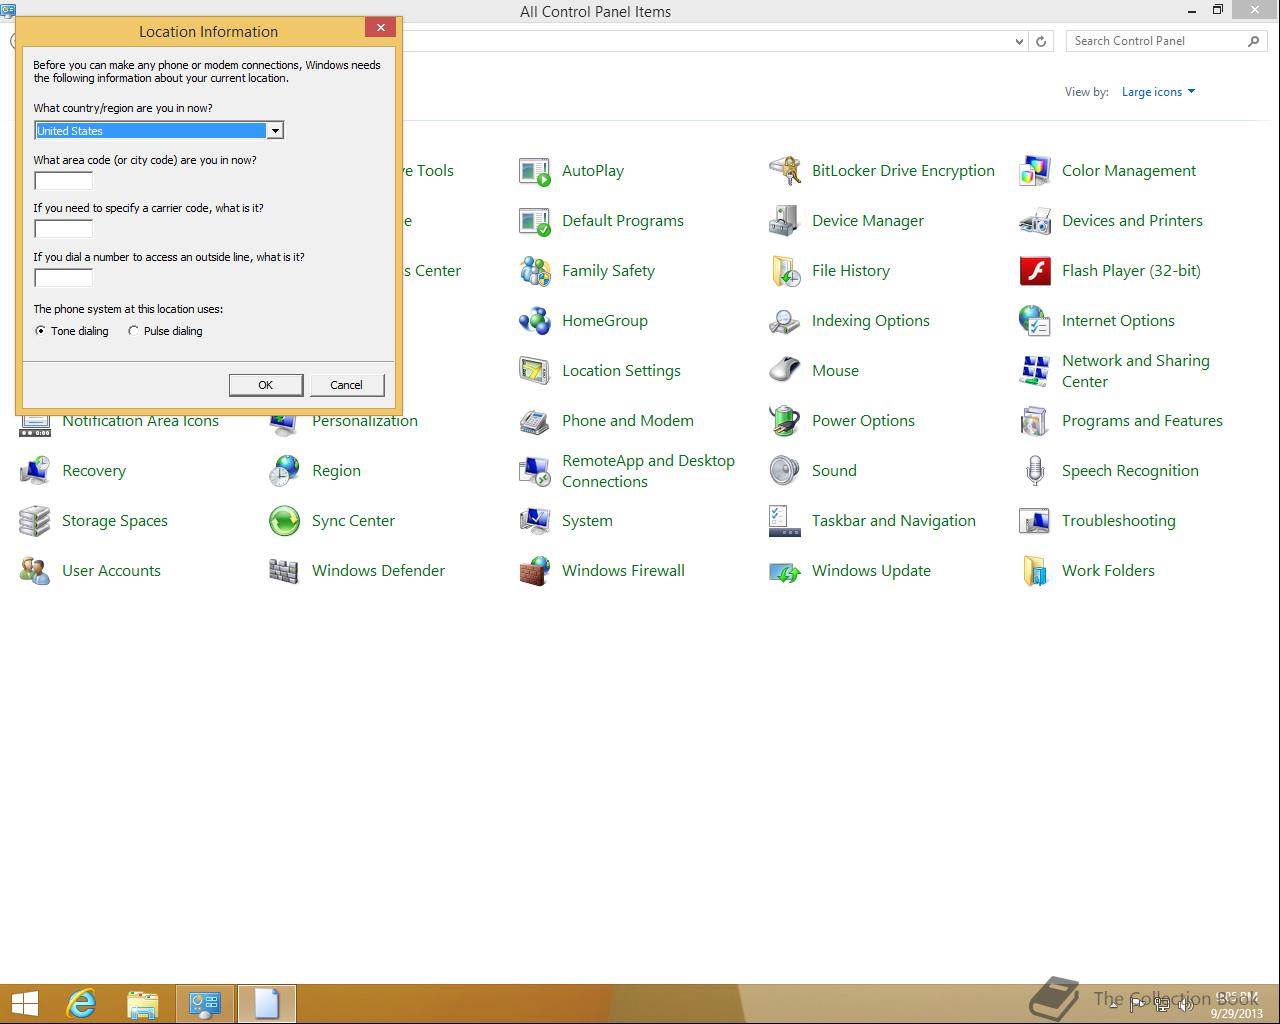Image resolution: width=1280 pixels, height=1024 pixels.
Task: Open File Explorer from the taskbar
Action: [x=143, y=1004]
